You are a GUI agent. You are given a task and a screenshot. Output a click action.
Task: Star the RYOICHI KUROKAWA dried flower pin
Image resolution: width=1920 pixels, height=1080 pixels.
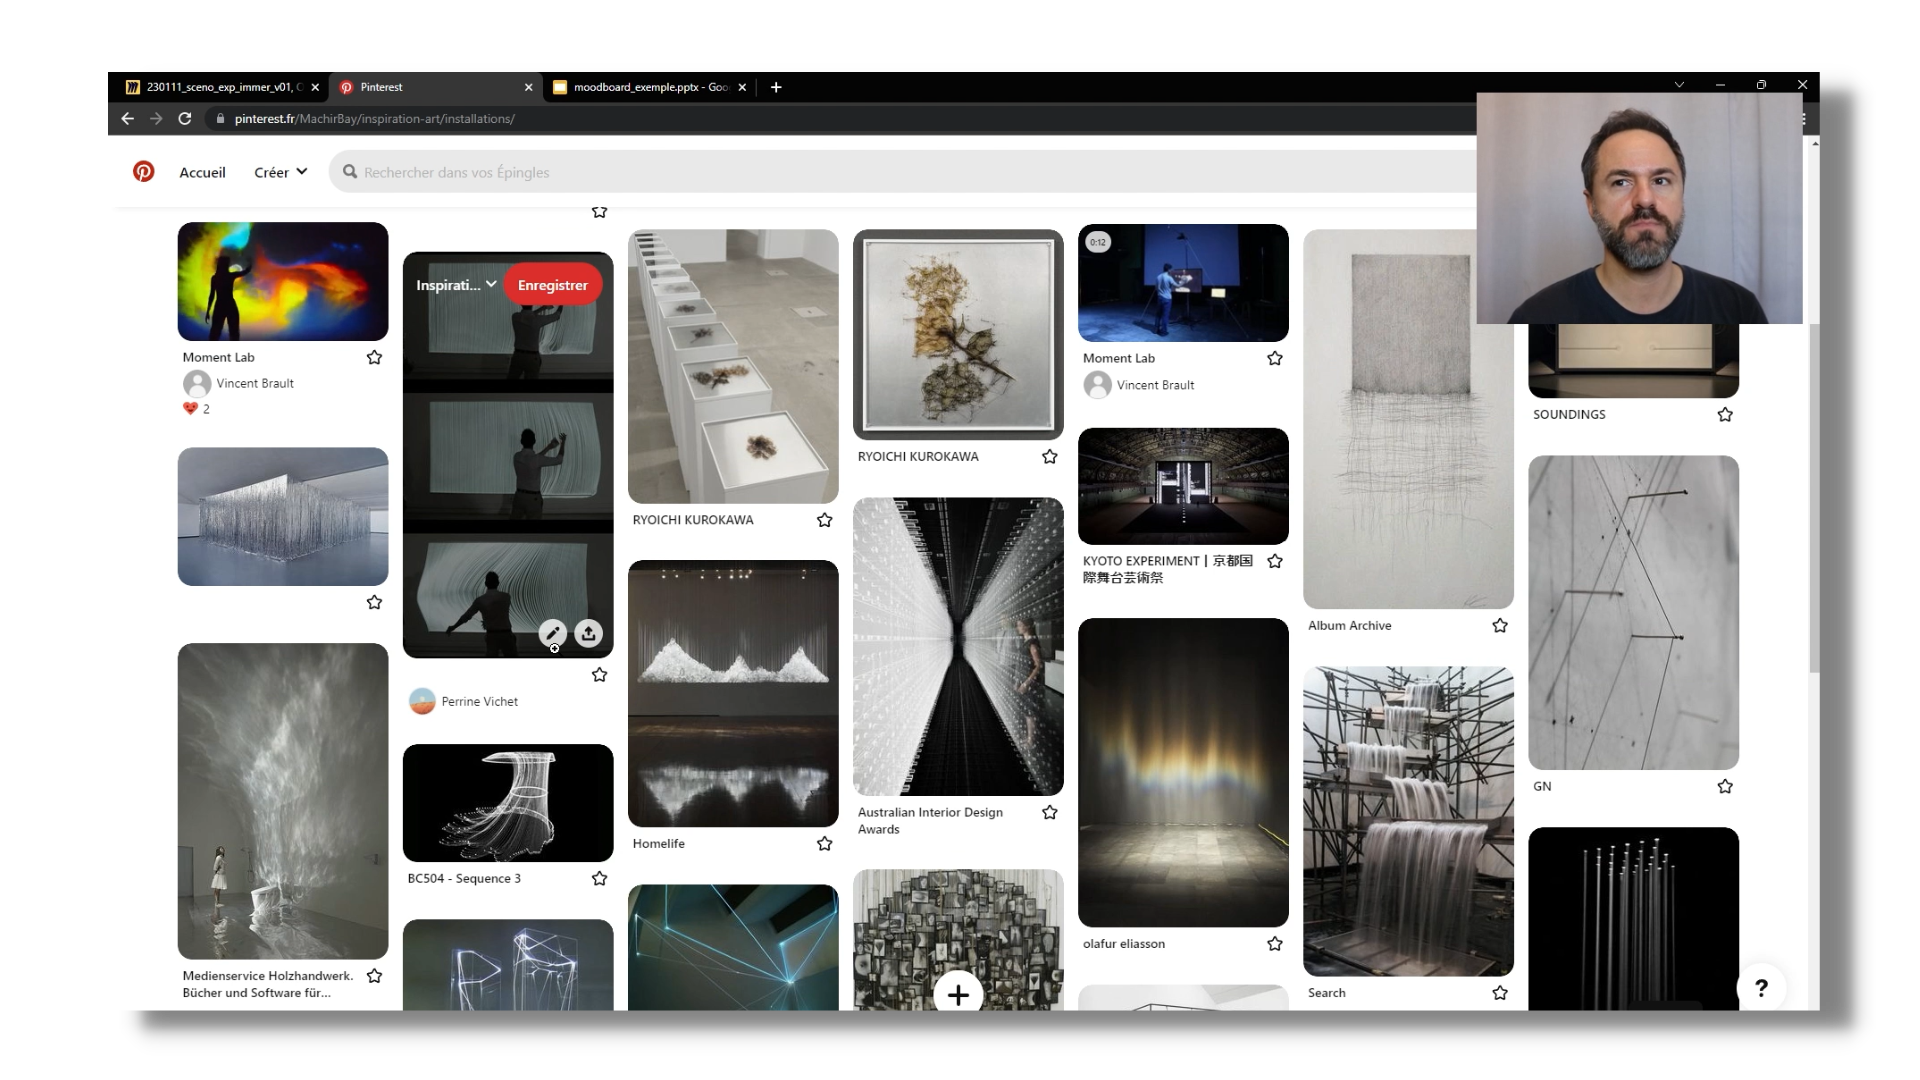coord(1049,456)
